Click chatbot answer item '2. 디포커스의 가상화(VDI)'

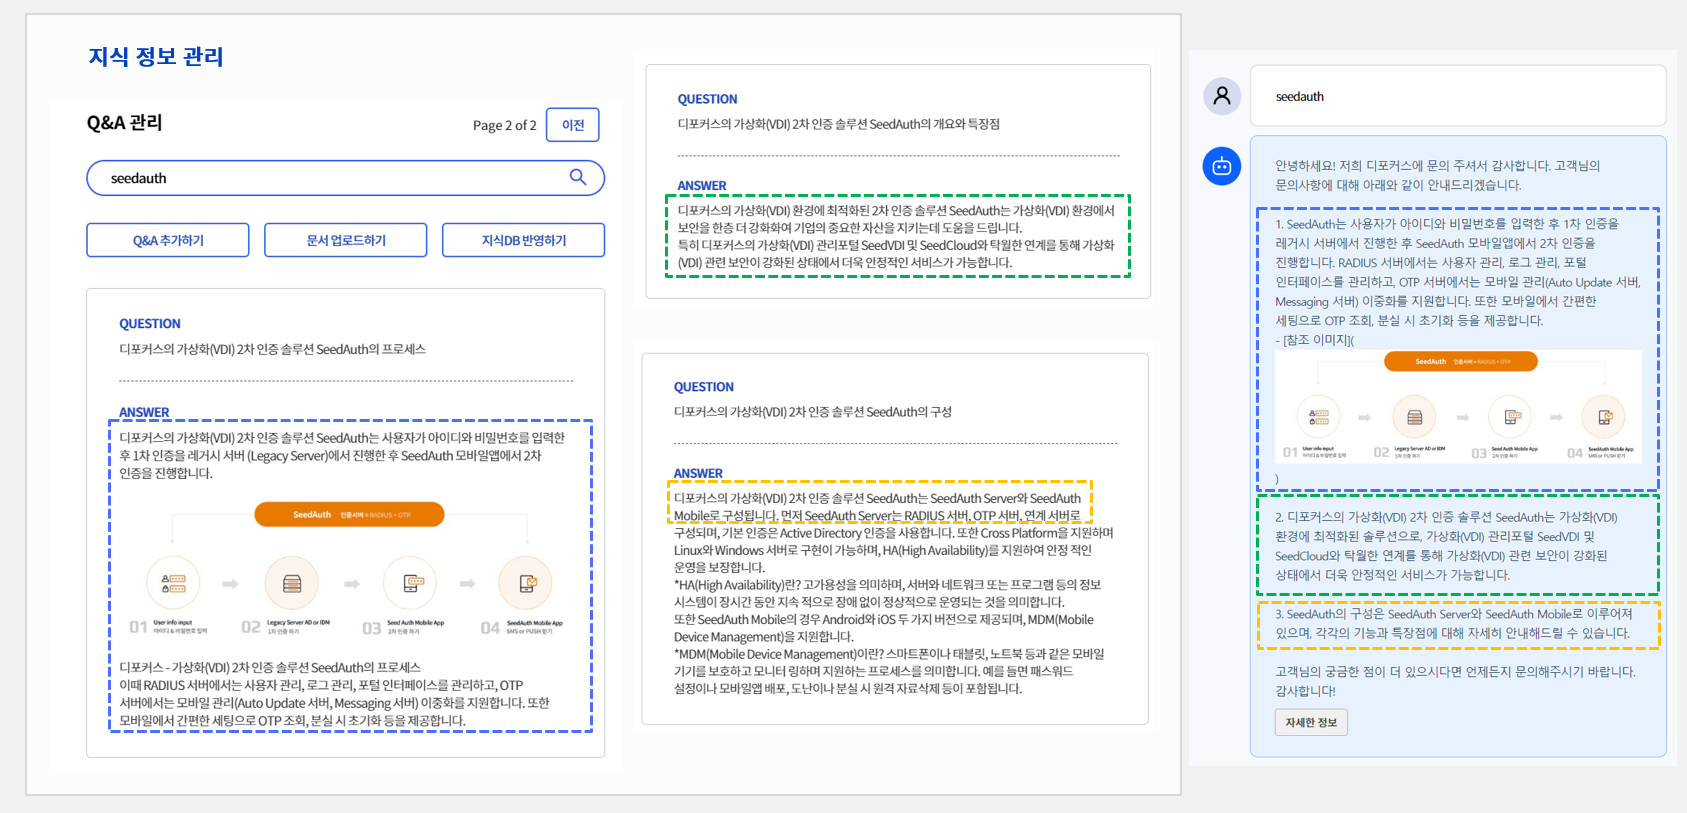coord(1446,546)
